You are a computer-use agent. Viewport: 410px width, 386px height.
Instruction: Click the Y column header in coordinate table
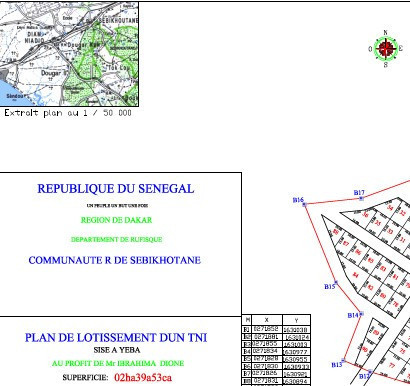pos(296,320)
